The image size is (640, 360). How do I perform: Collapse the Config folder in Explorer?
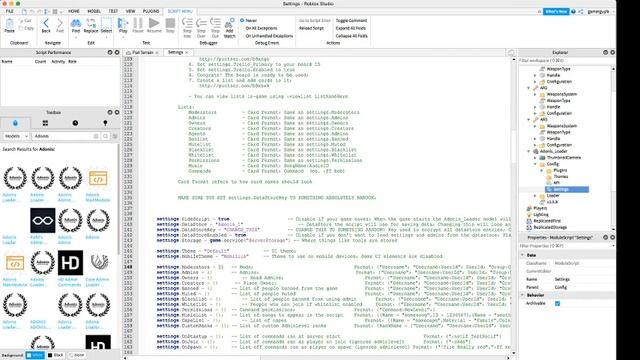pos(535,164)
